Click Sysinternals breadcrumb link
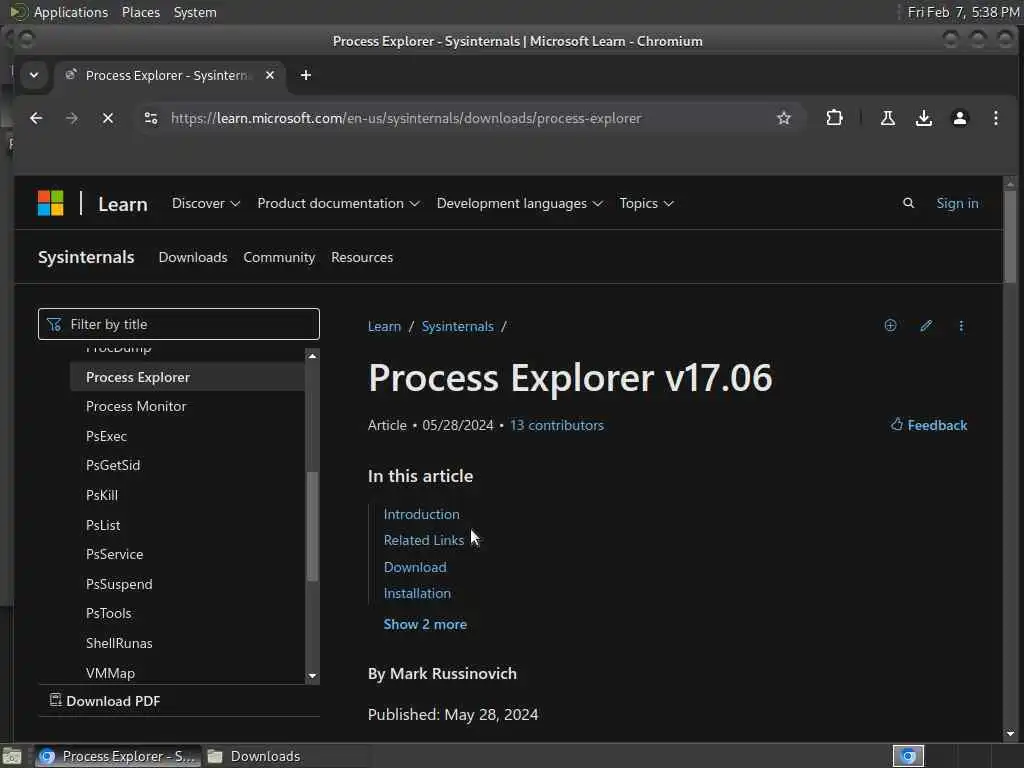Screen dimensions: 1024x768 point(457,326)
